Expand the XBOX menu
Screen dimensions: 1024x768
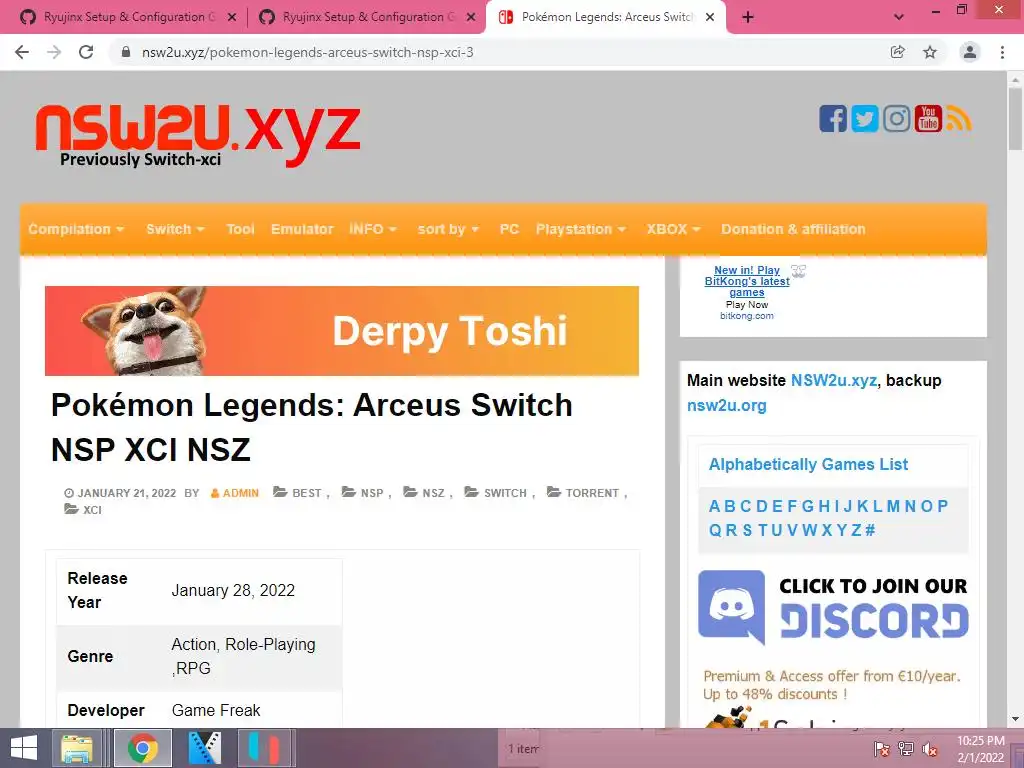tap(674, 229)
